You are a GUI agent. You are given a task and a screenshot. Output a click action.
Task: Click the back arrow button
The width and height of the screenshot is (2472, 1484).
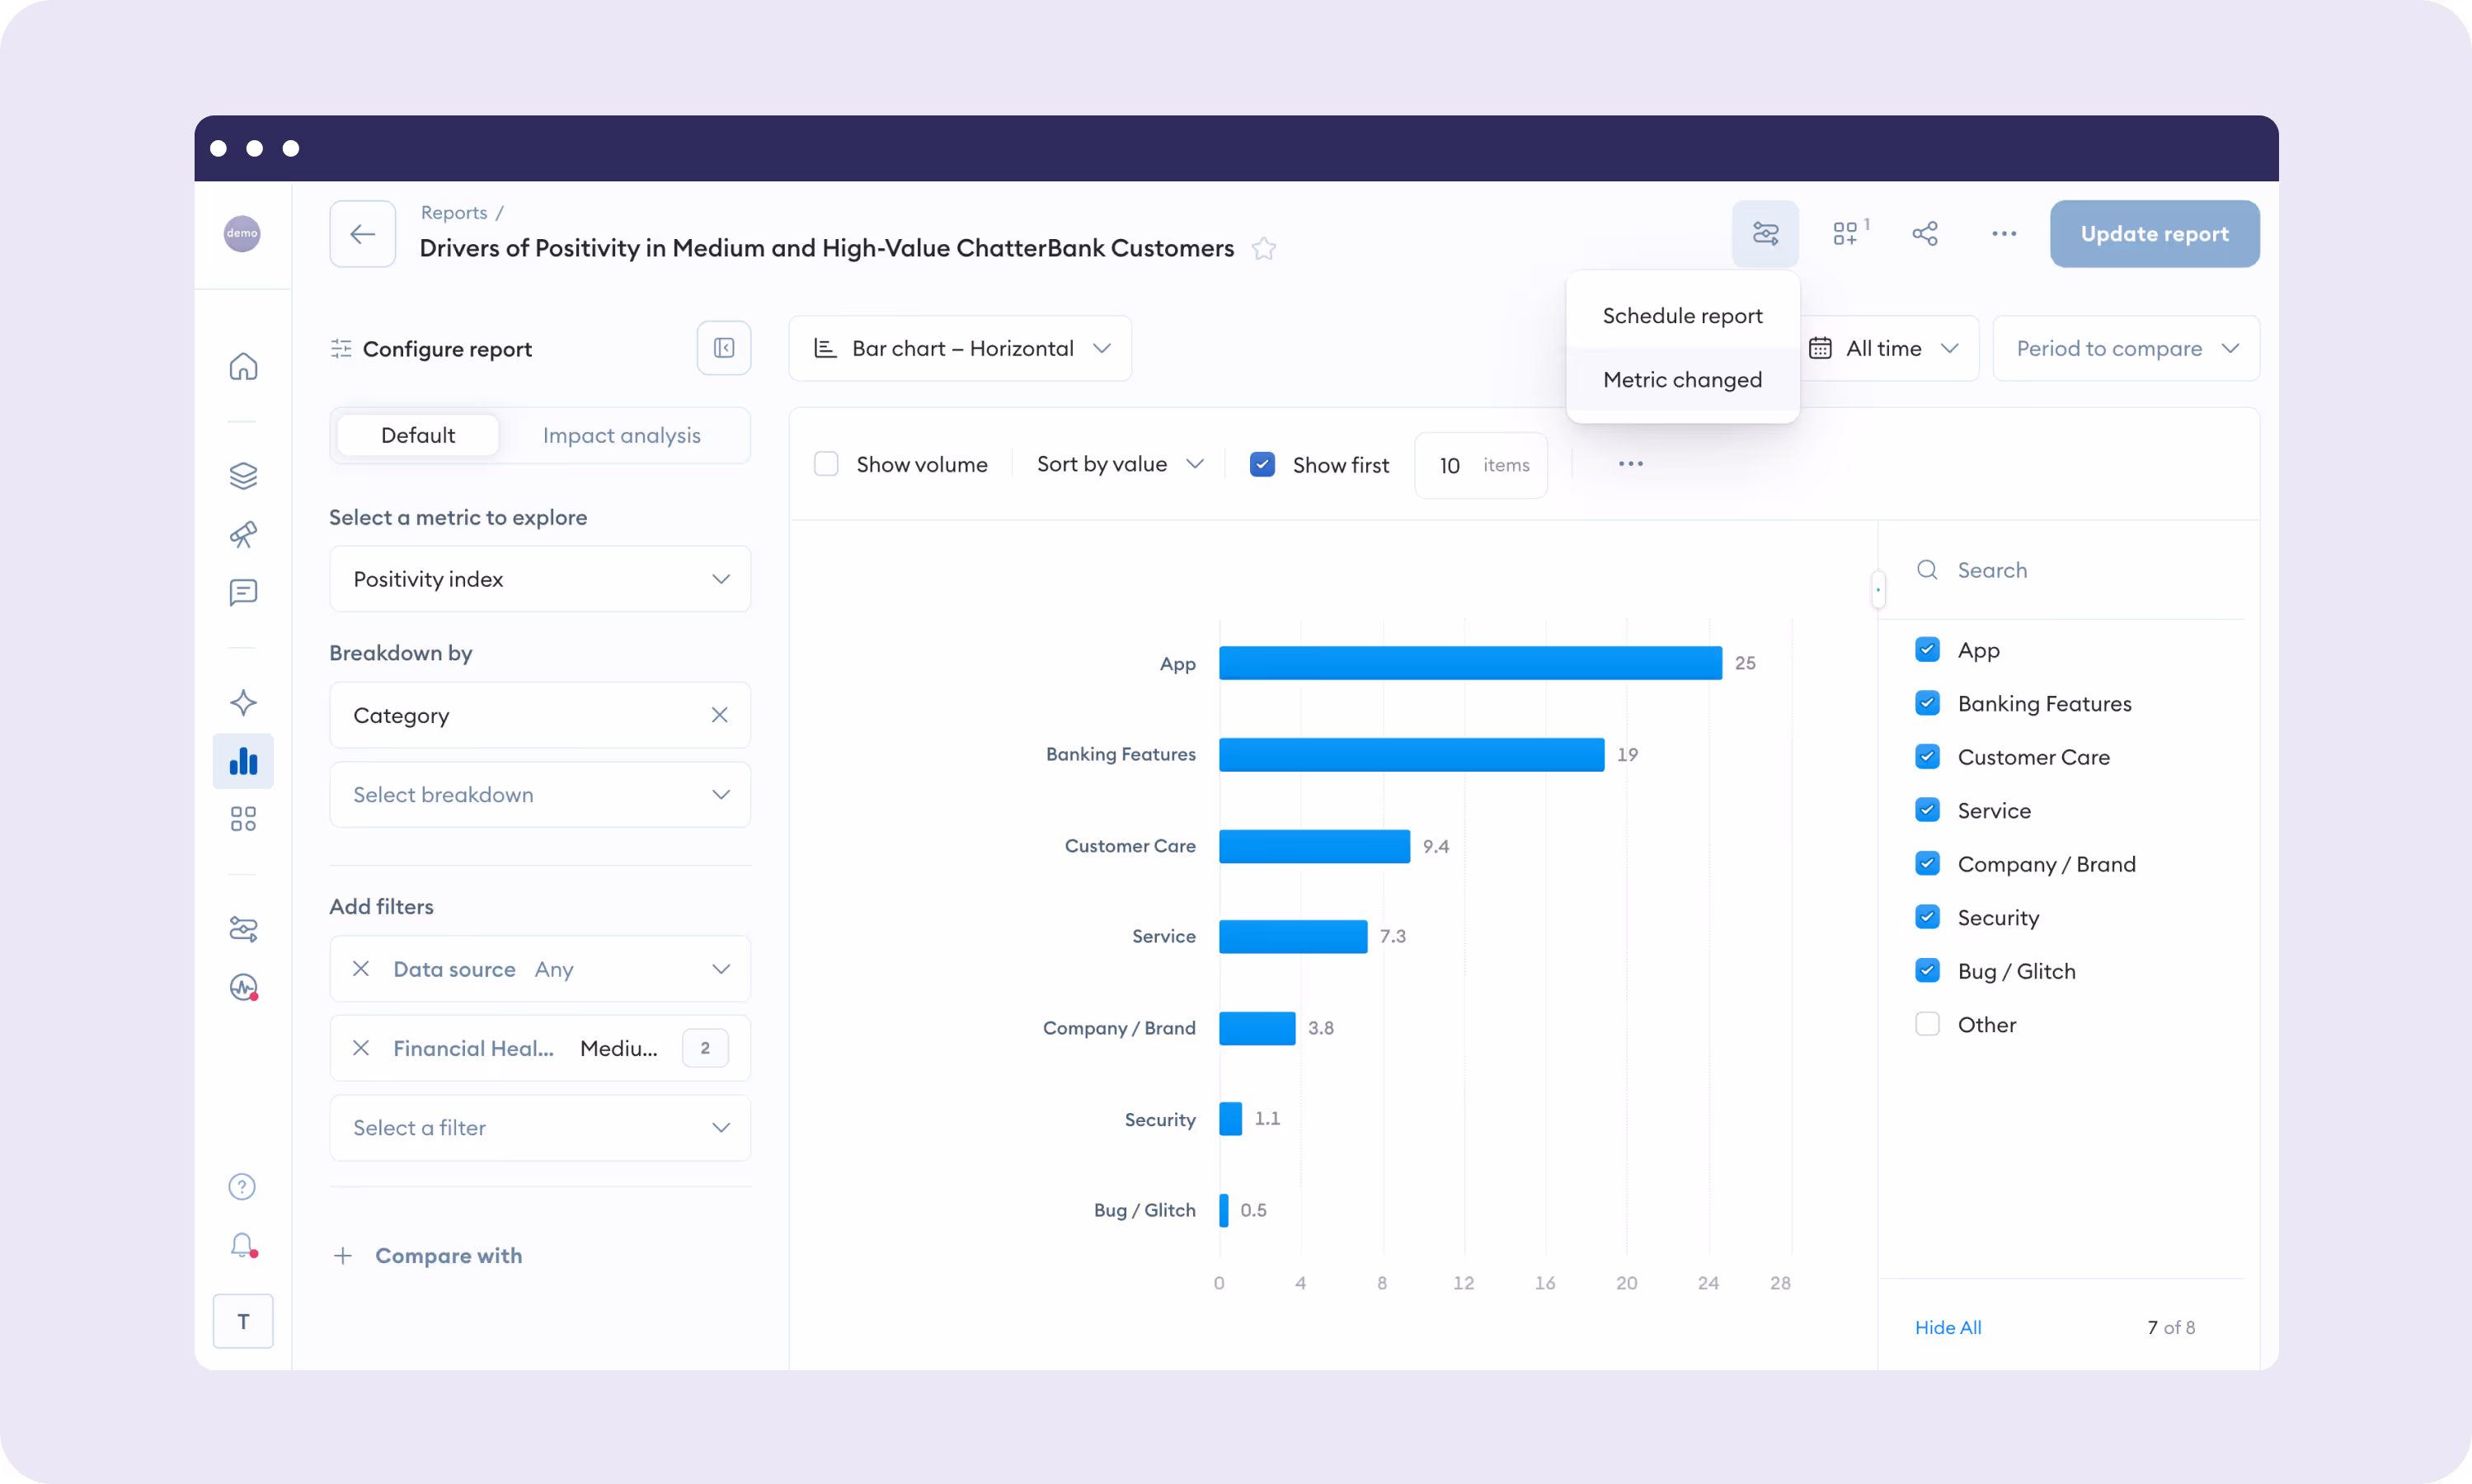click(x=362, y=234)
